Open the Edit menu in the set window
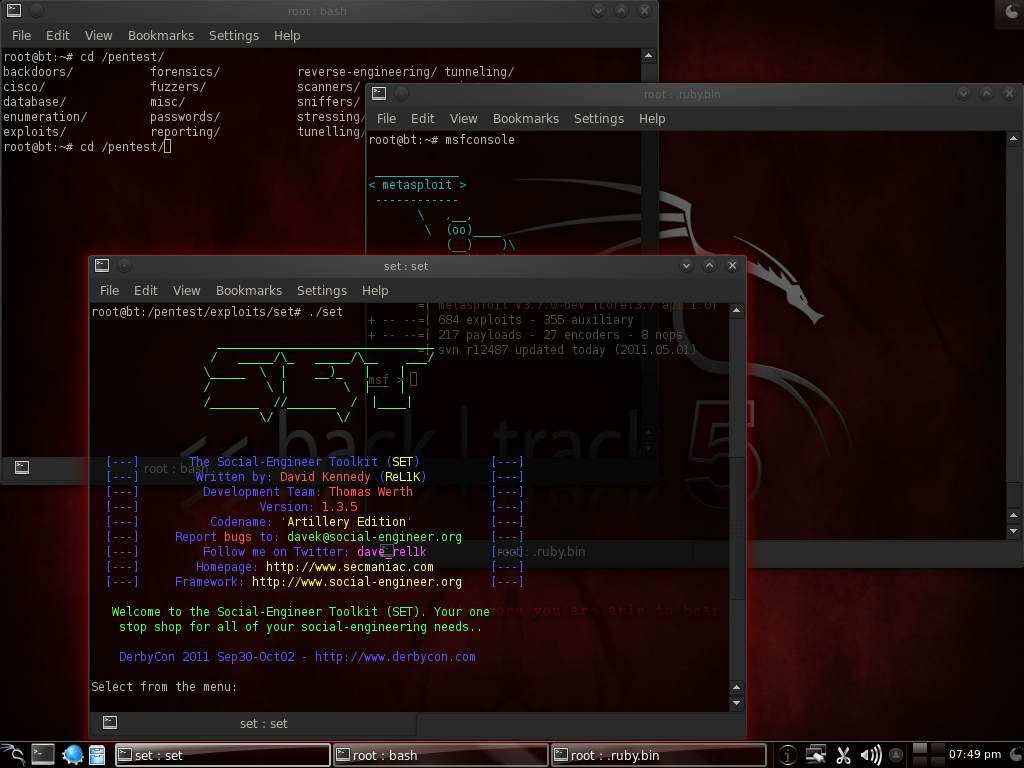 146,290
